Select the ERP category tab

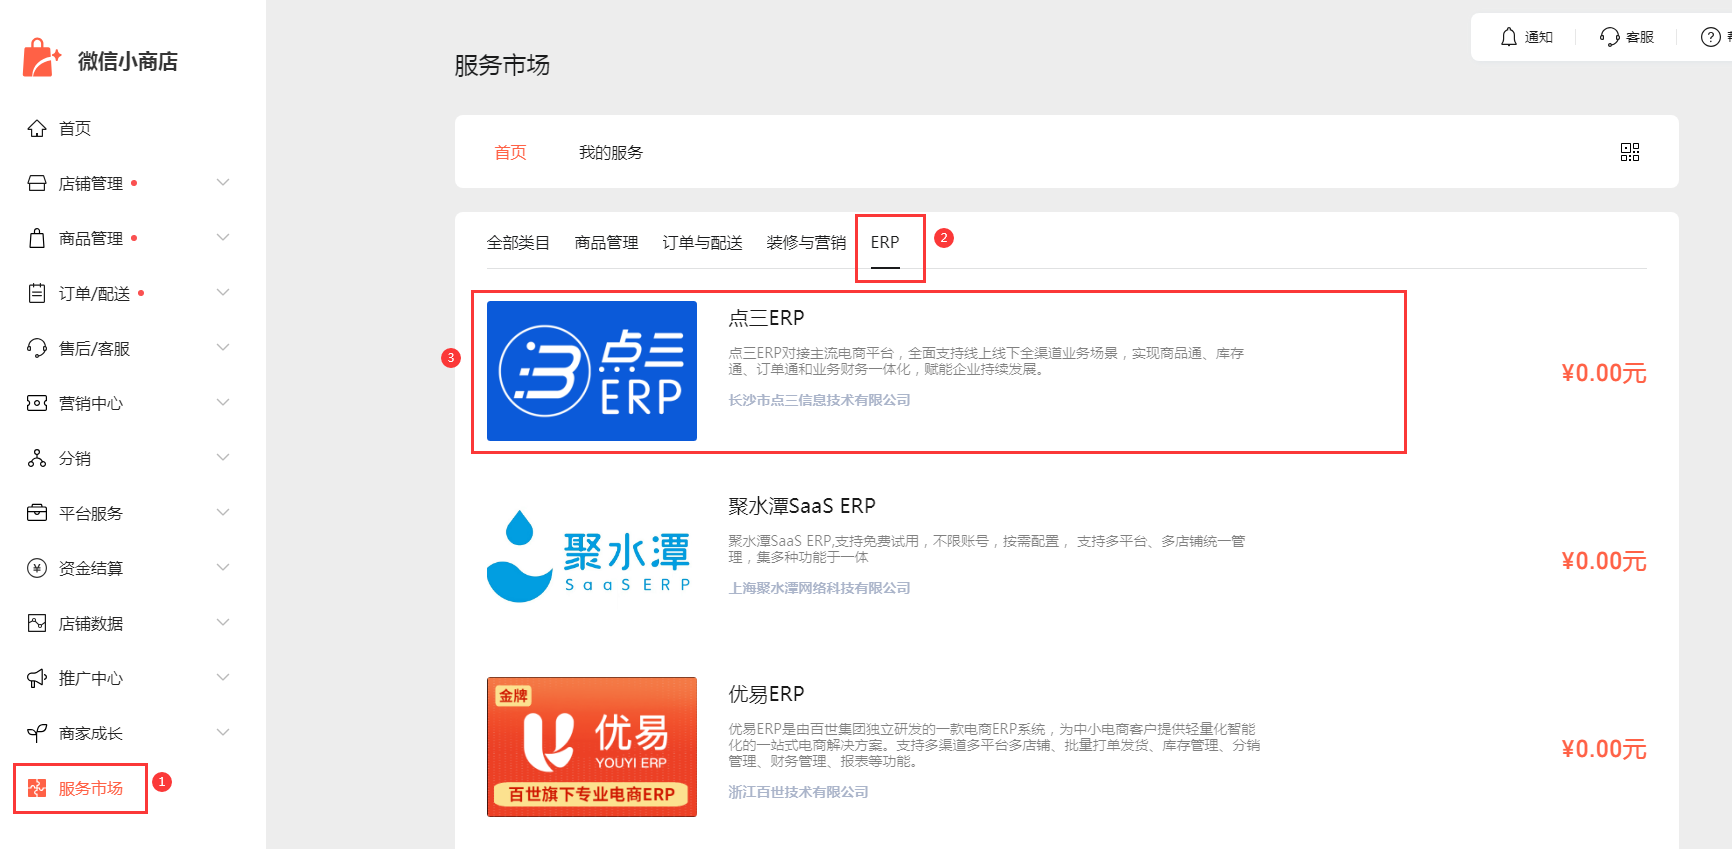[885, 242]
